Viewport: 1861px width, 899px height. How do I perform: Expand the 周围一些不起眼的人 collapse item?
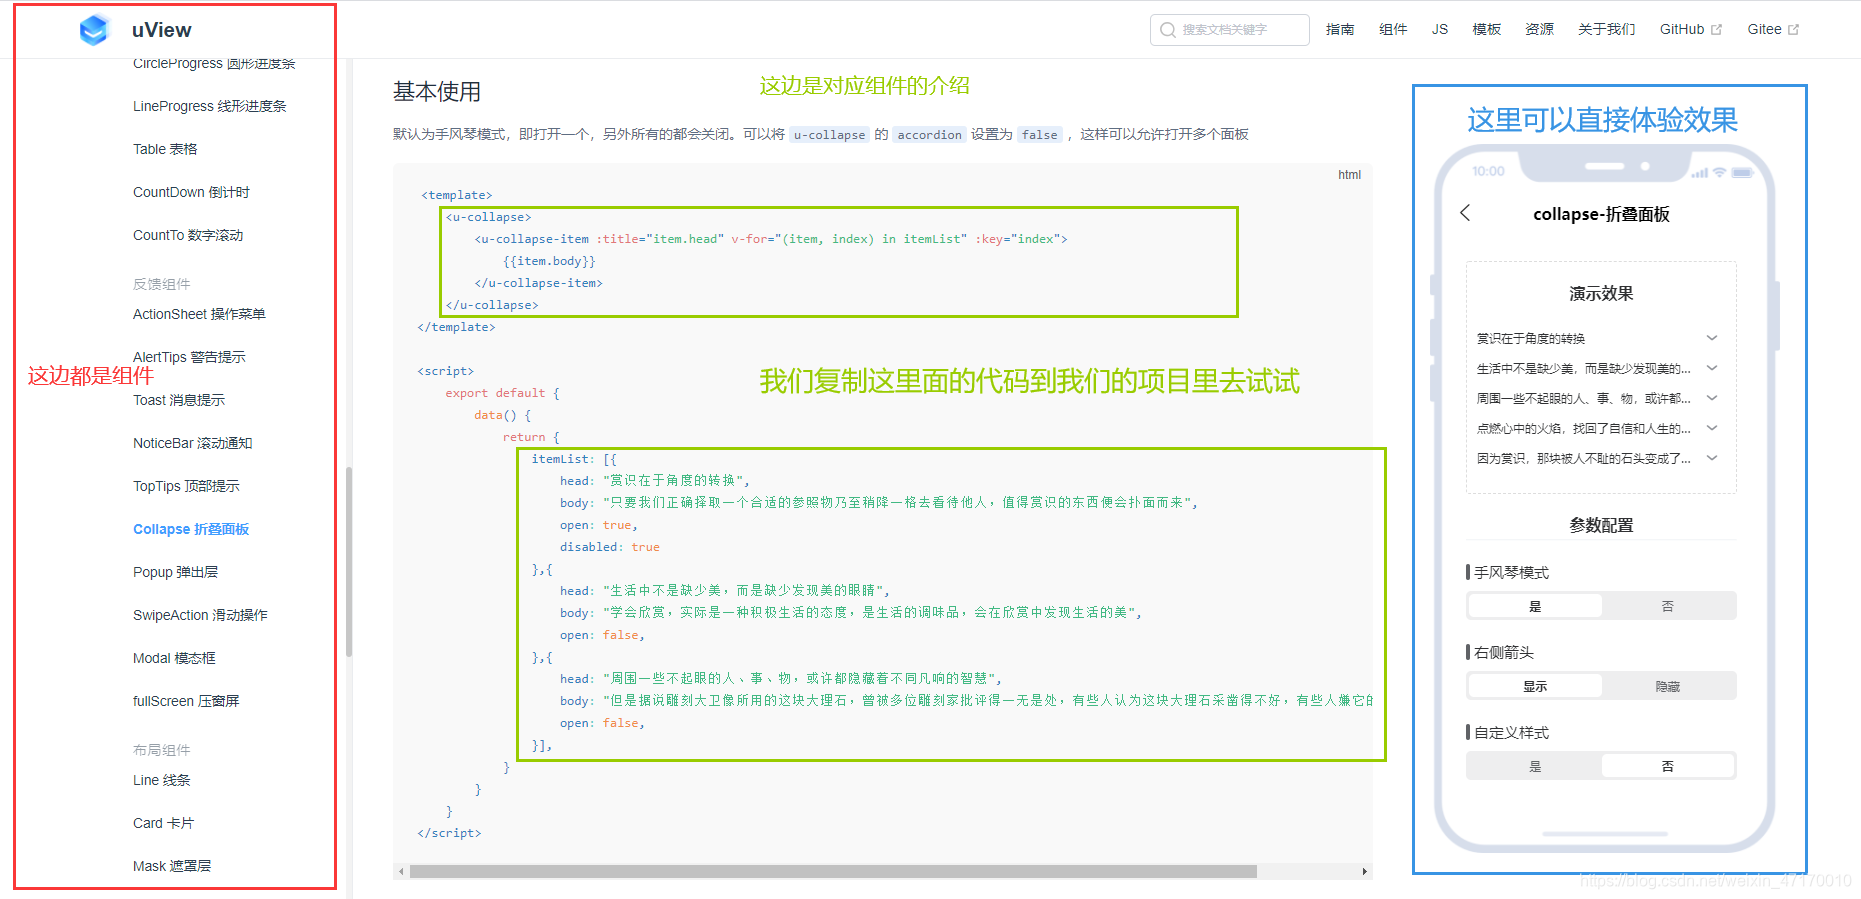point(1598,398)
